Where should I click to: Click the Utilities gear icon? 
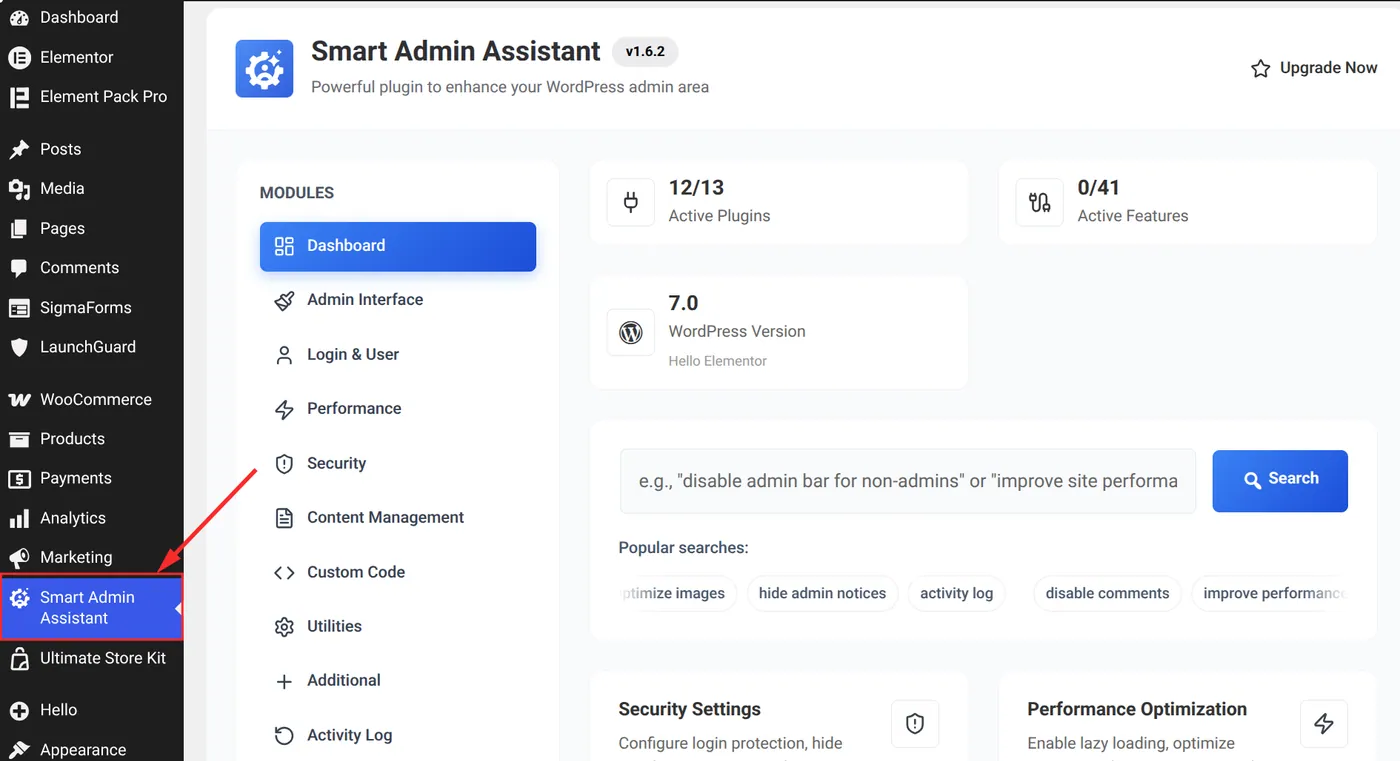coord(284,627)
